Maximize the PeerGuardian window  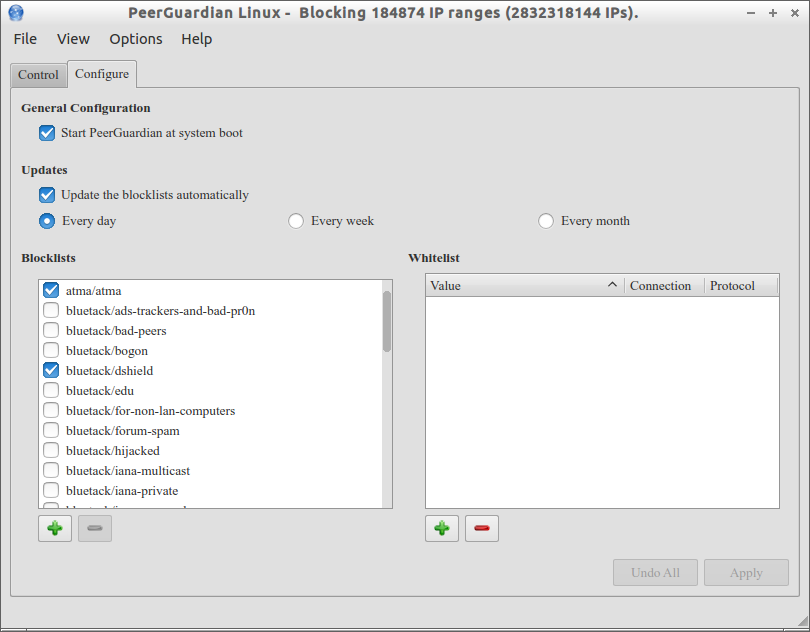(x=773, y=13)
